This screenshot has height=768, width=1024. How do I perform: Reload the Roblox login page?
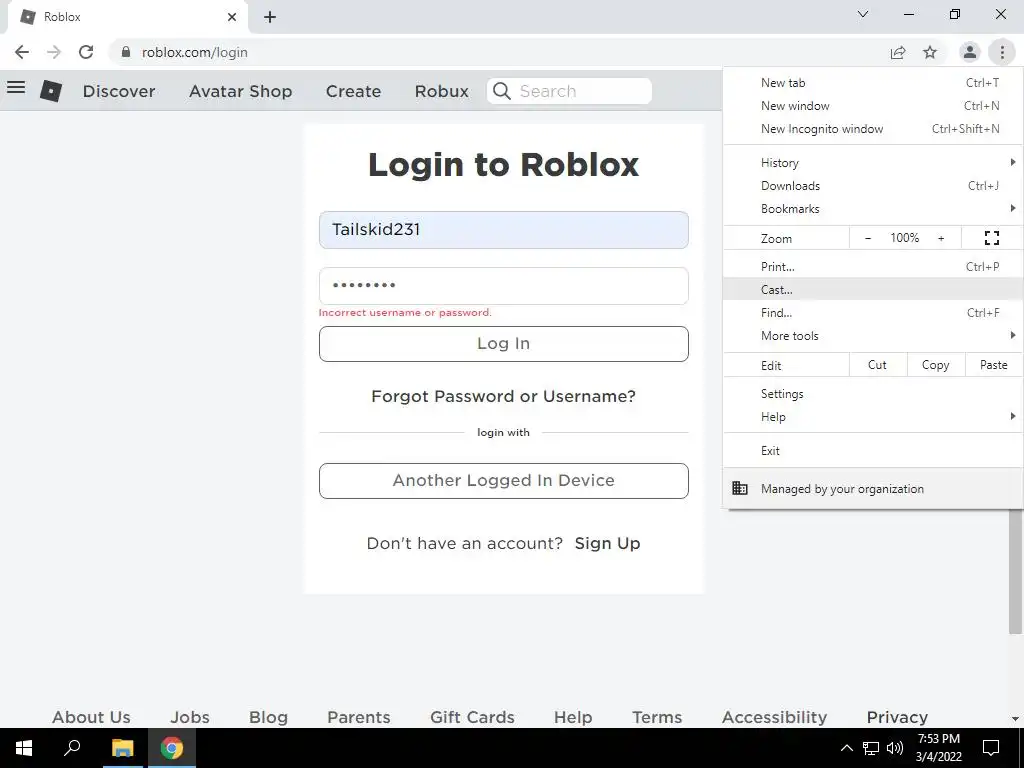pyautogui.click(x=86, y=52)
